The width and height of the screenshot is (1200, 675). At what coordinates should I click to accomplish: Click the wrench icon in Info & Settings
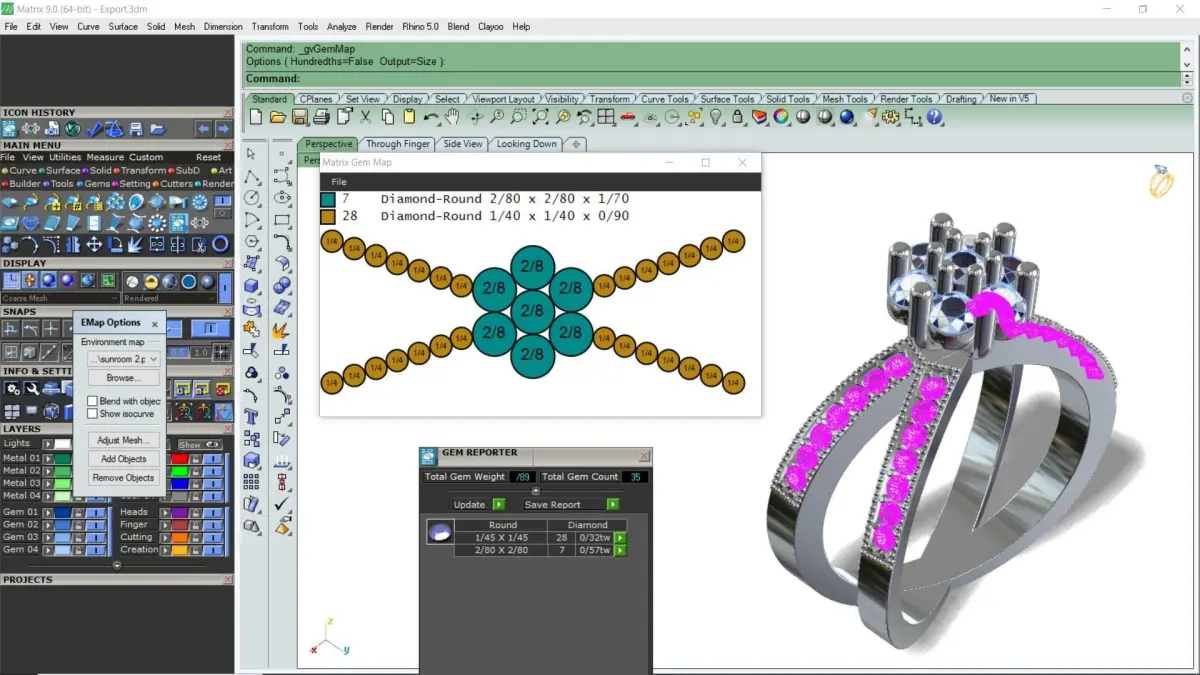pos(32,388)
